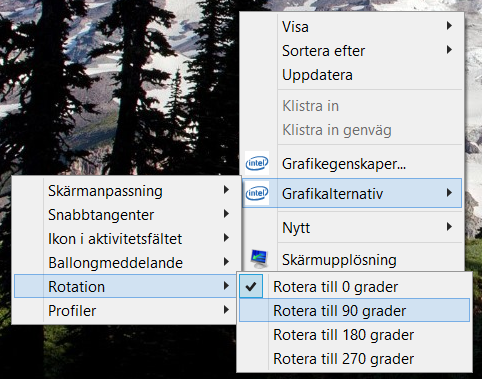Expand the Sortera efter submenu arrow
This screenshot has width=482, height=379.
[x=449, y=50]
